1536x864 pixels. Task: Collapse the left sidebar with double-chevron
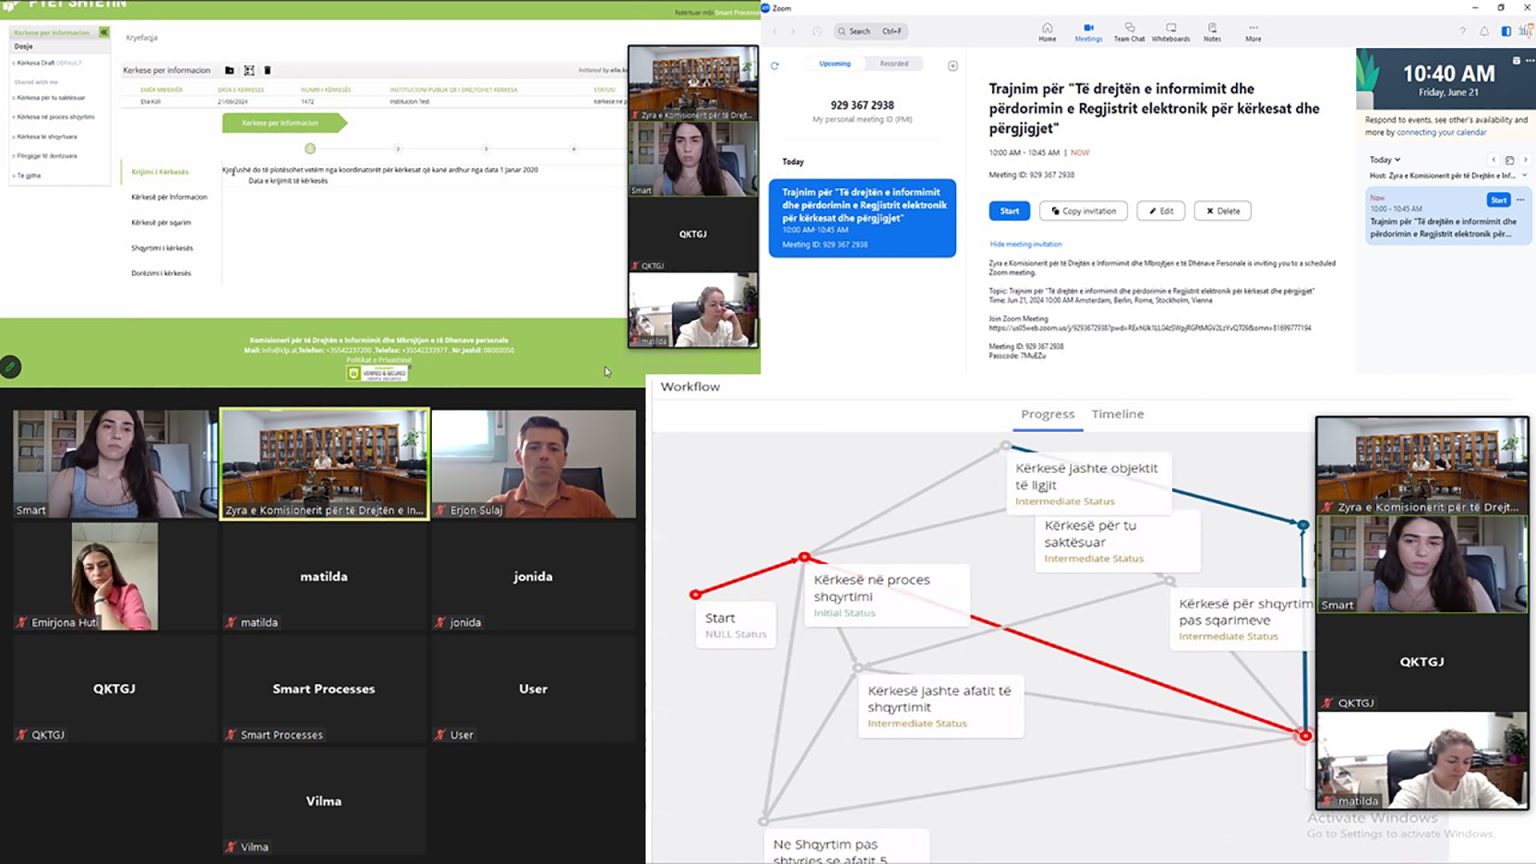pos(104,32)
